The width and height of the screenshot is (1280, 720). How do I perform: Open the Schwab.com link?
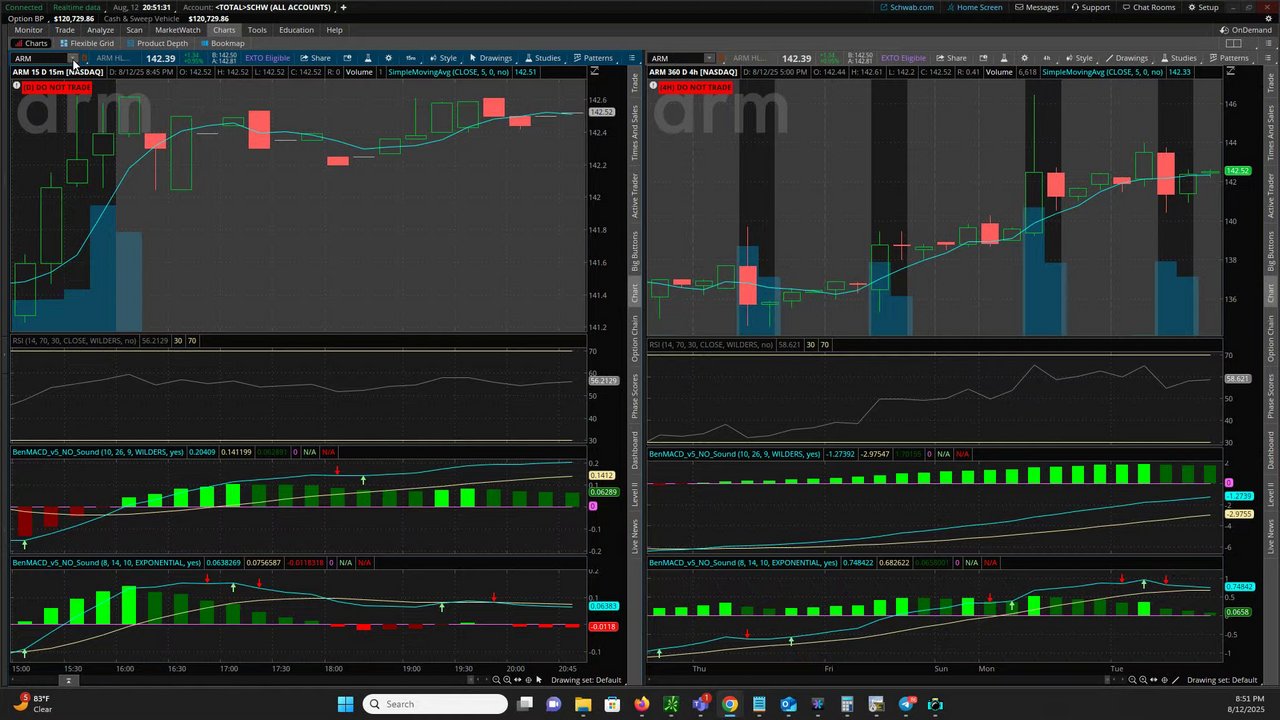tap(906, 7)
